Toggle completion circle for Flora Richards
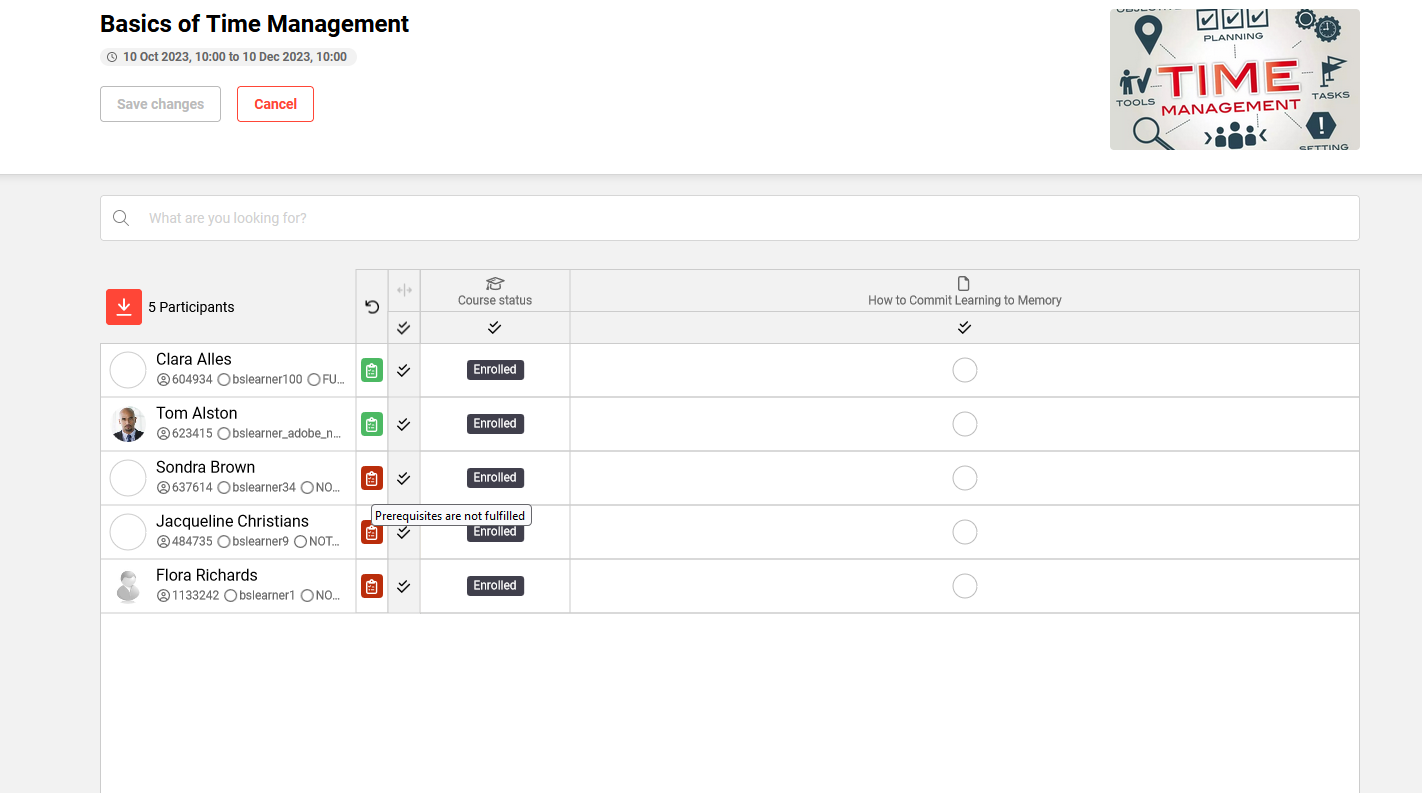Viewport: 1422px width, 793px height. pos(964,586)
